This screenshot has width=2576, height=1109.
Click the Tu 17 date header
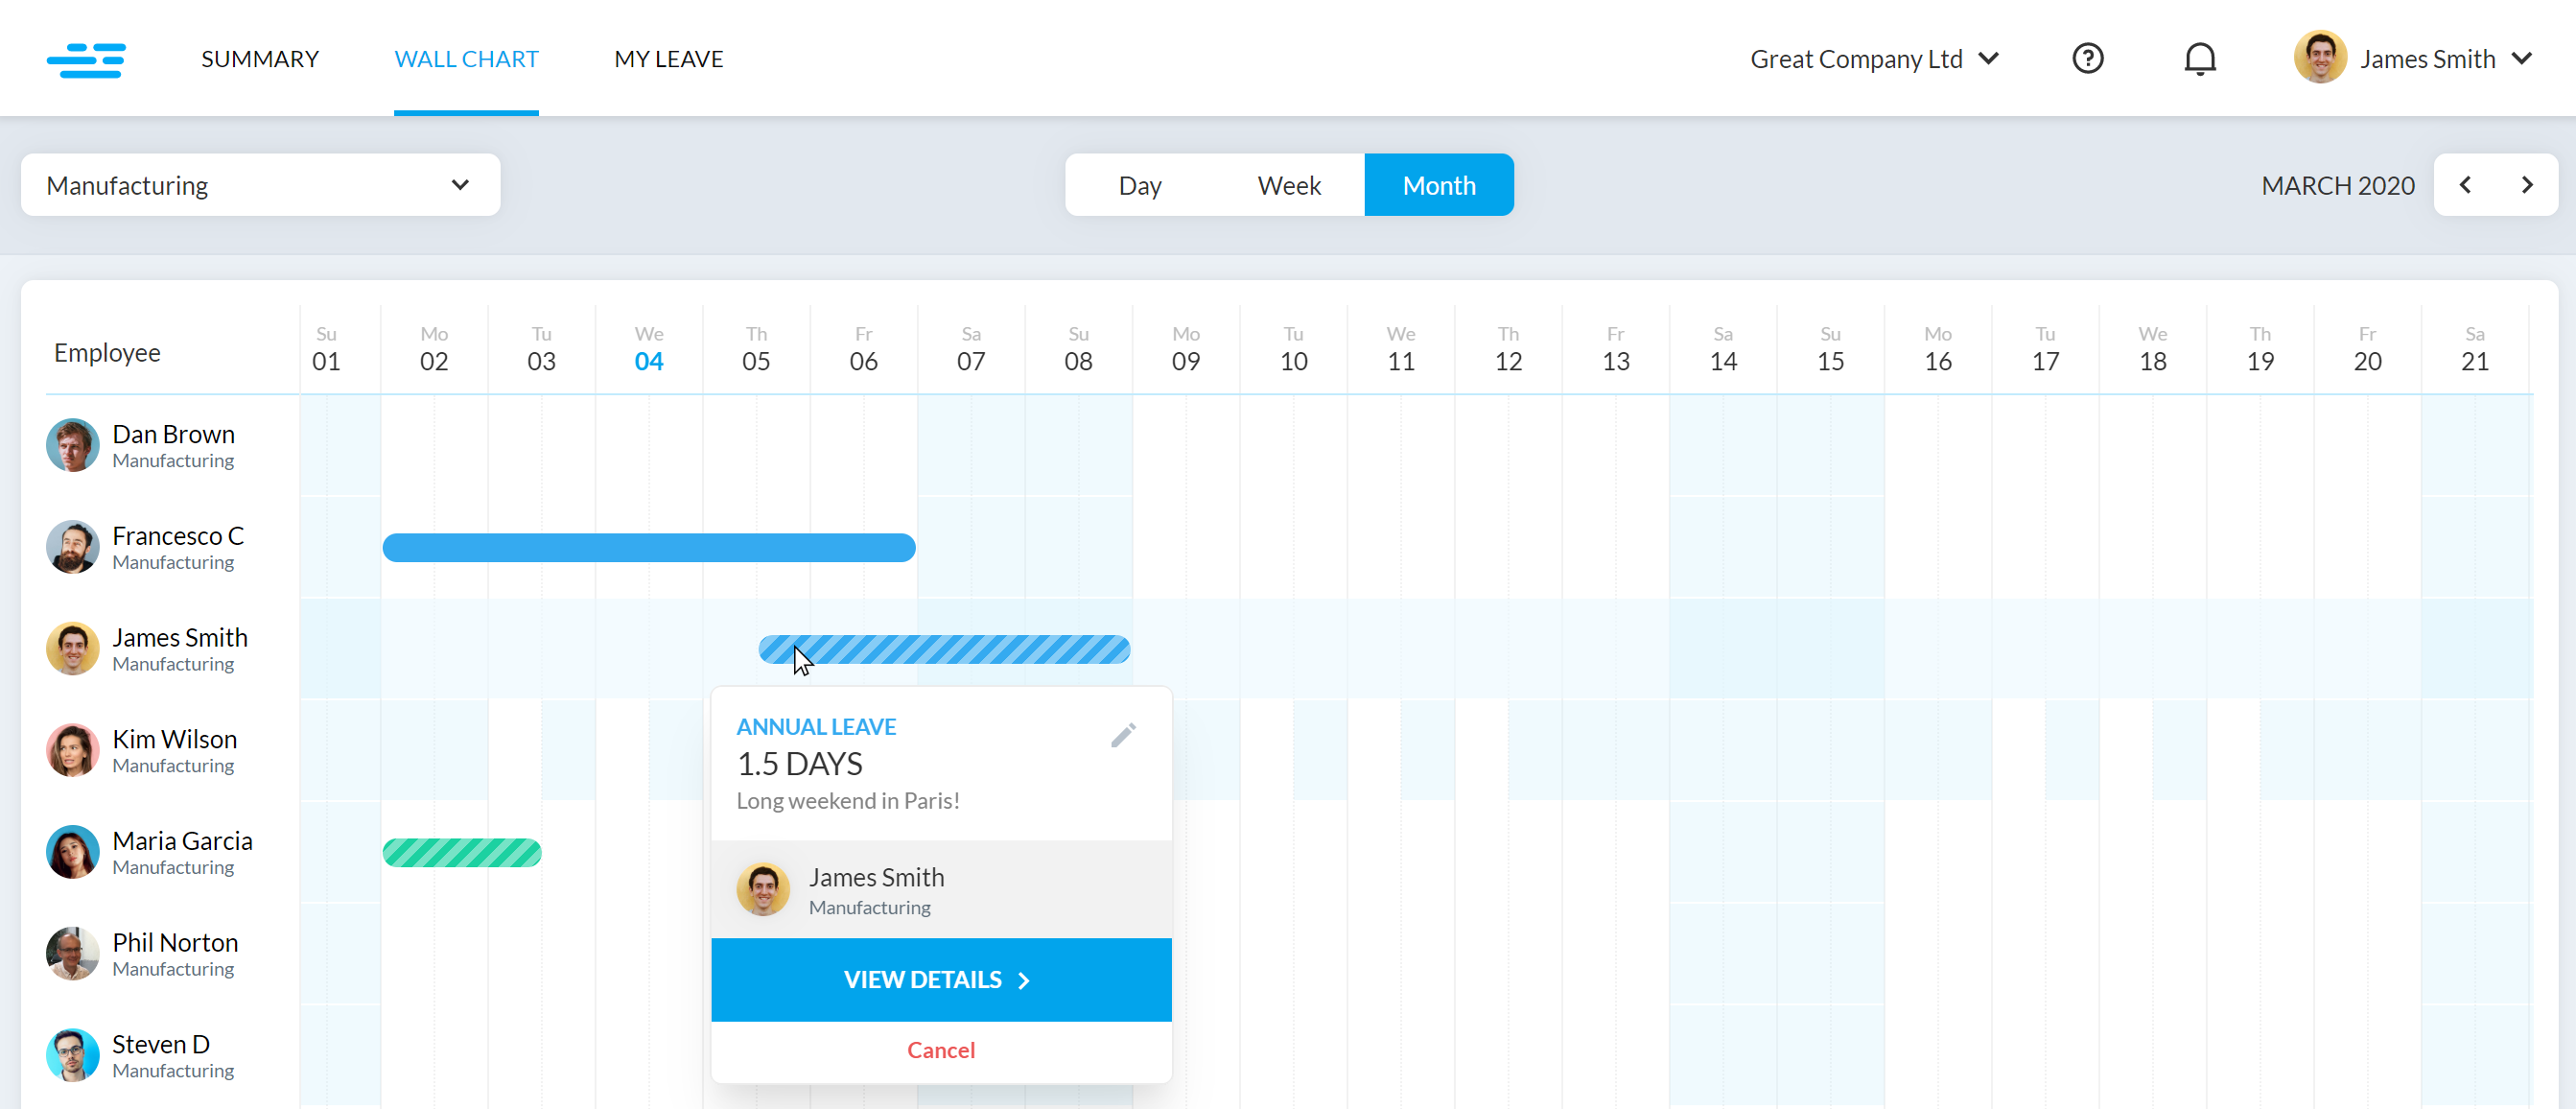[x=2045, y=349]
